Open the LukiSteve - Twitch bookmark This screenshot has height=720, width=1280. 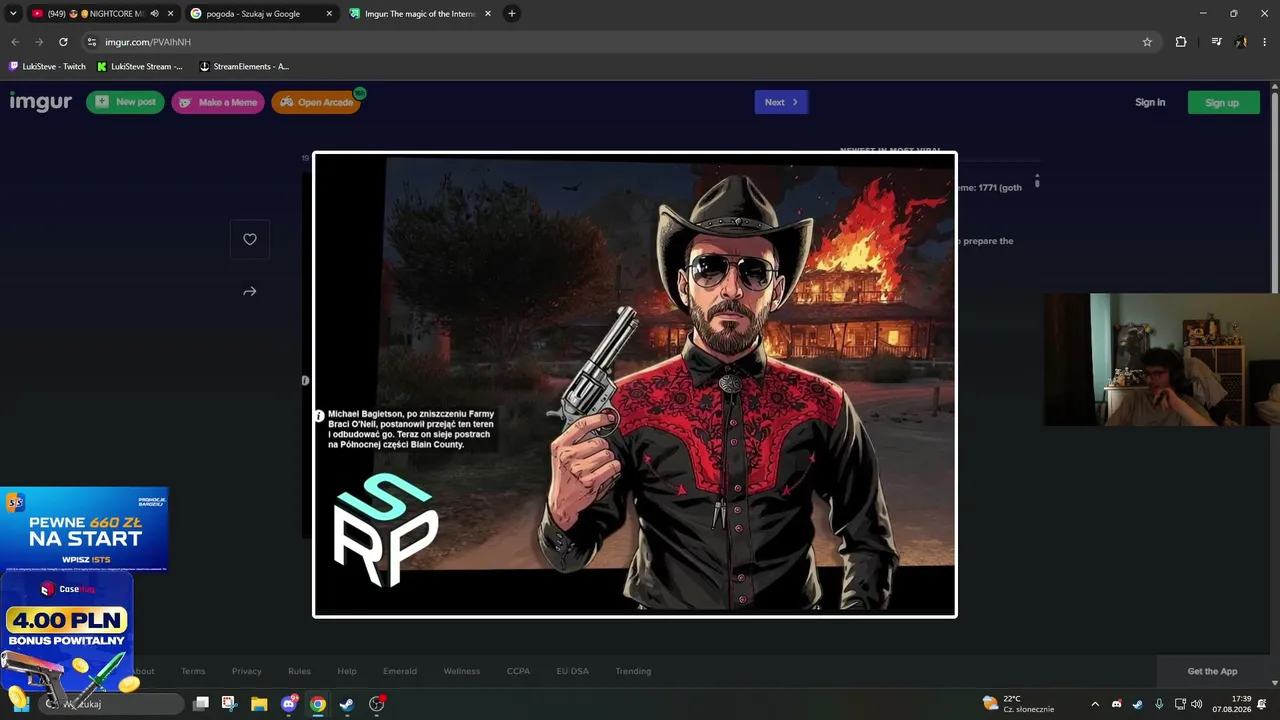[47, 67]
